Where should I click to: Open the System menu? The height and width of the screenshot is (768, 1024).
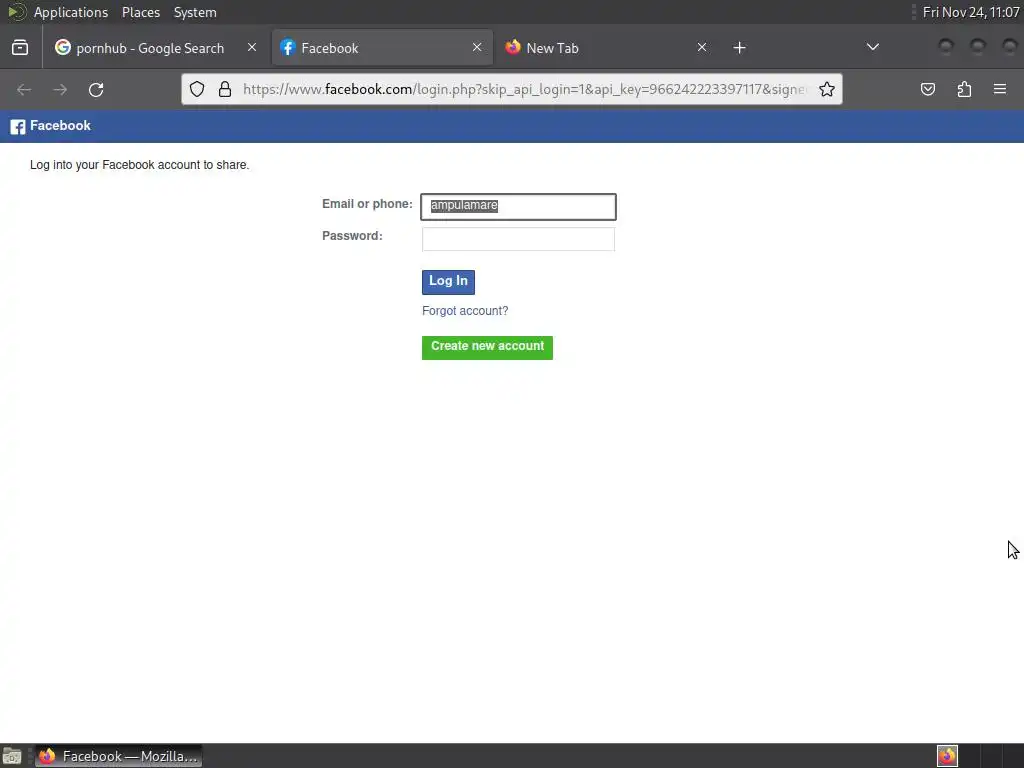click(195, 12)
